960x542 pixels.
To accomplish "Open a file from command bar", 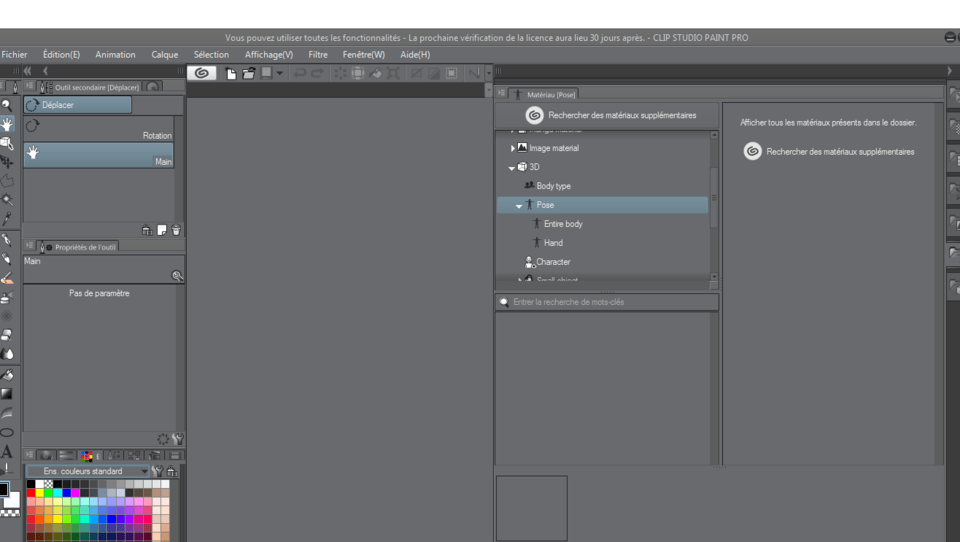I will tap(249, 73).
